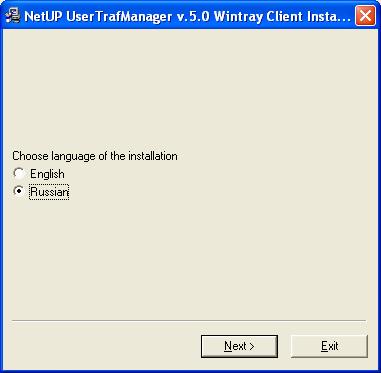Click the dotted focus box around Russian
This screenshot has height=373, width=381.
point(49,192)
